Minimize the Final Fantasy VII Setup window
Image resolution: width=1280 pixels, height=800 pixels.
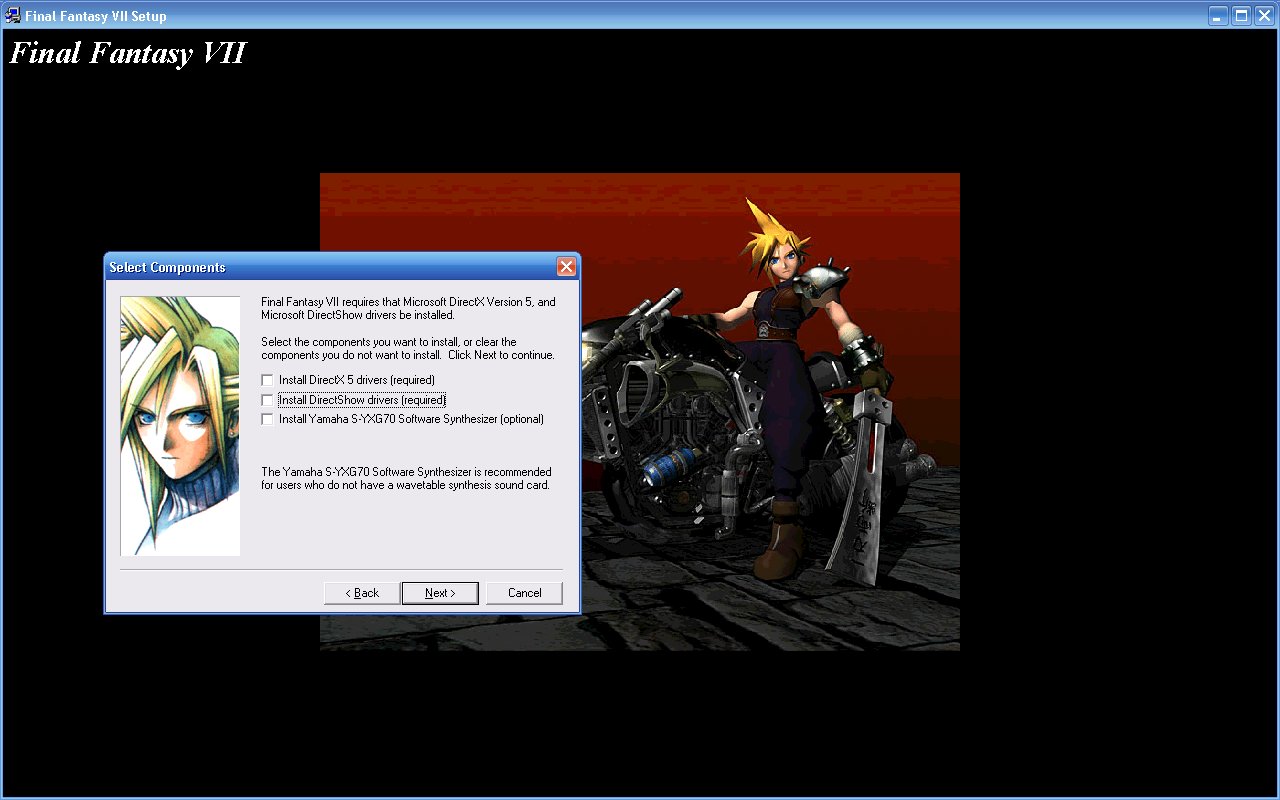tap(1218, 15)
